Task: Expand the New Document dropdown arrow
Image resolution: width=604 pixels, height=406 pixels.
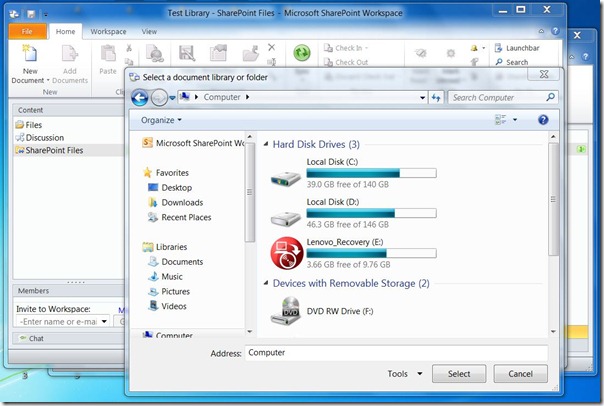Action: tap(48, 81)
